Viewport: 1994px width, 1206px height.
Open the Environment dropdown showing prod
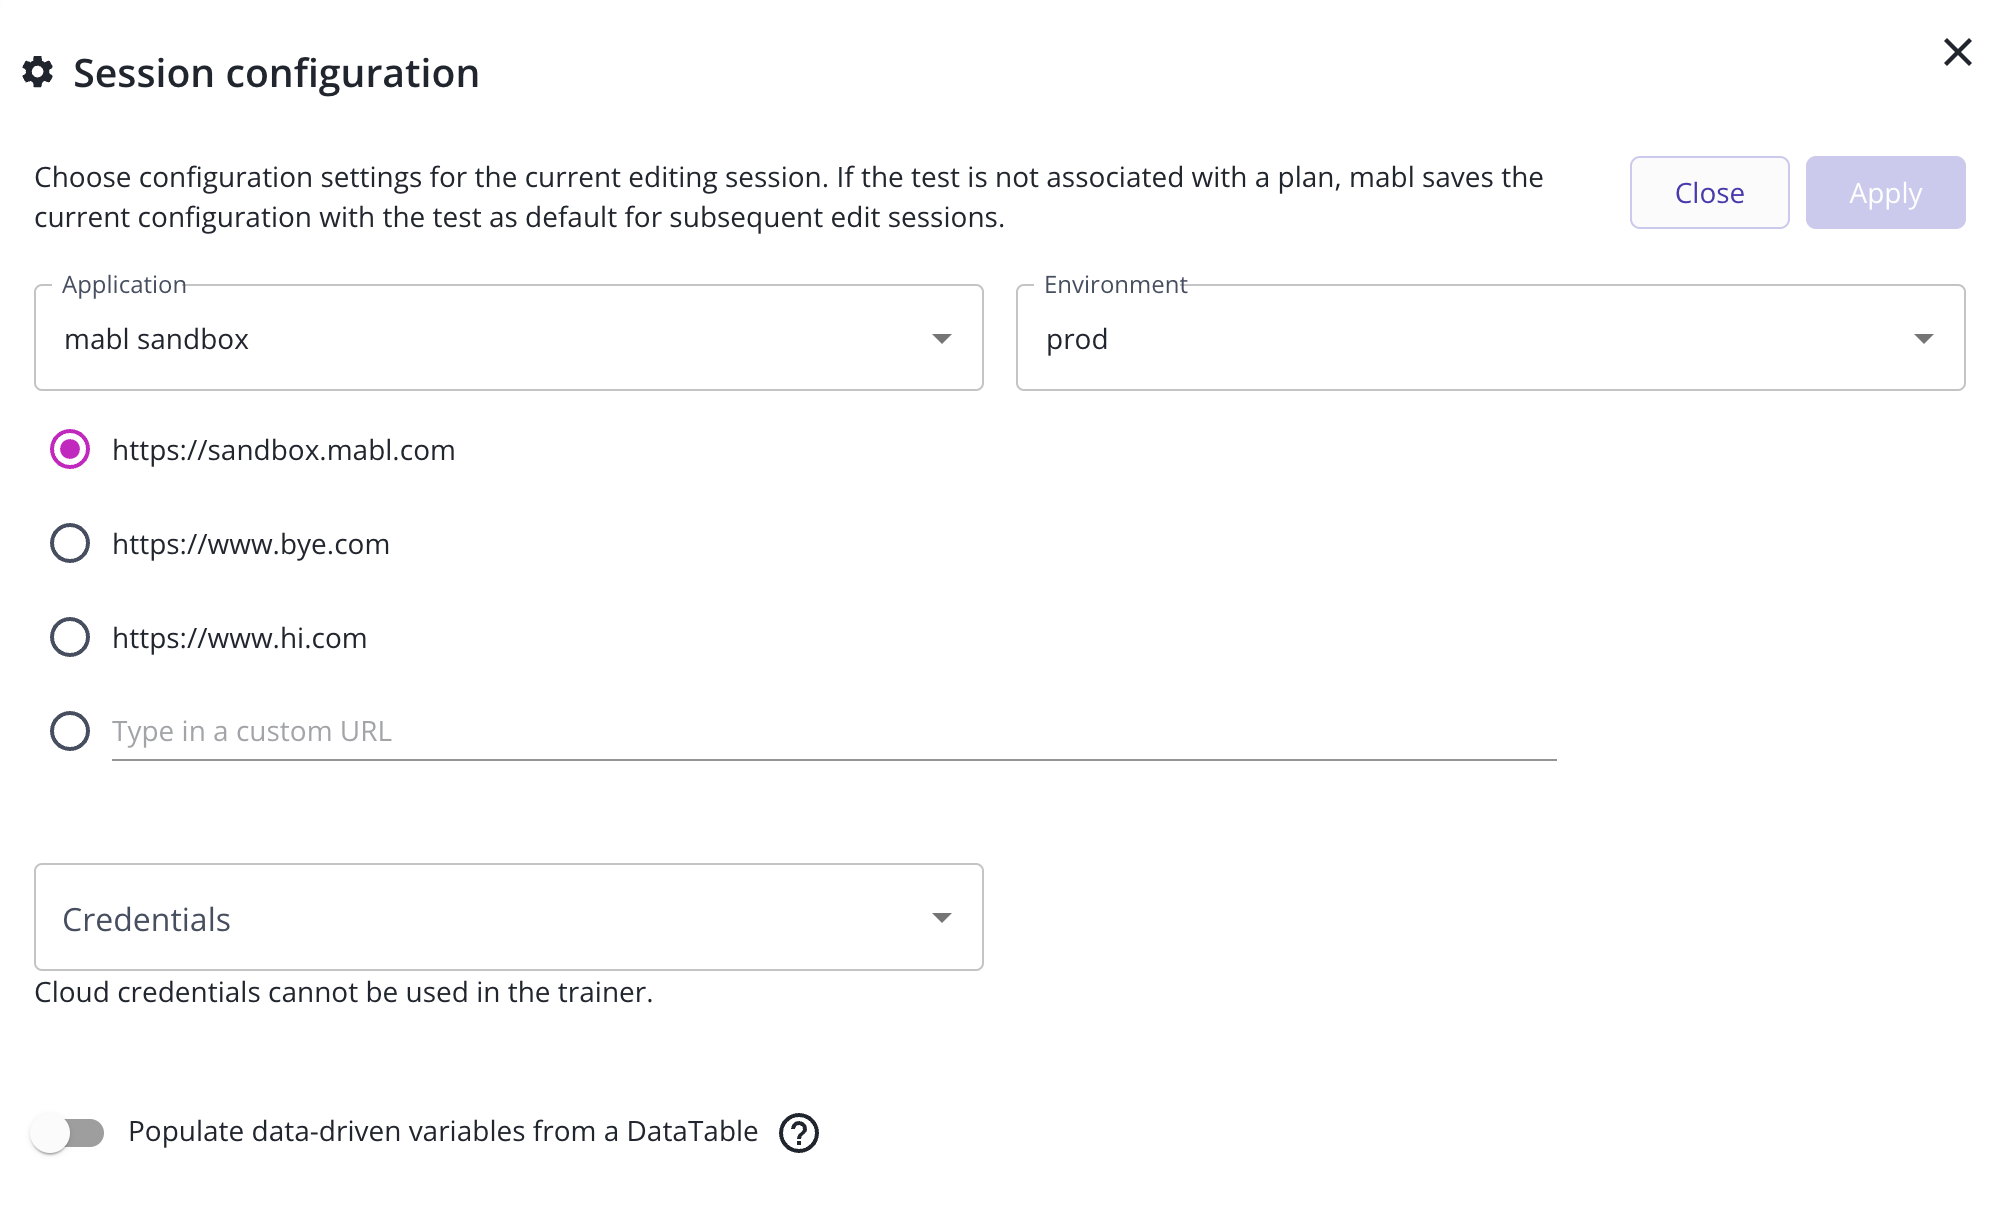pos(1490,338)
